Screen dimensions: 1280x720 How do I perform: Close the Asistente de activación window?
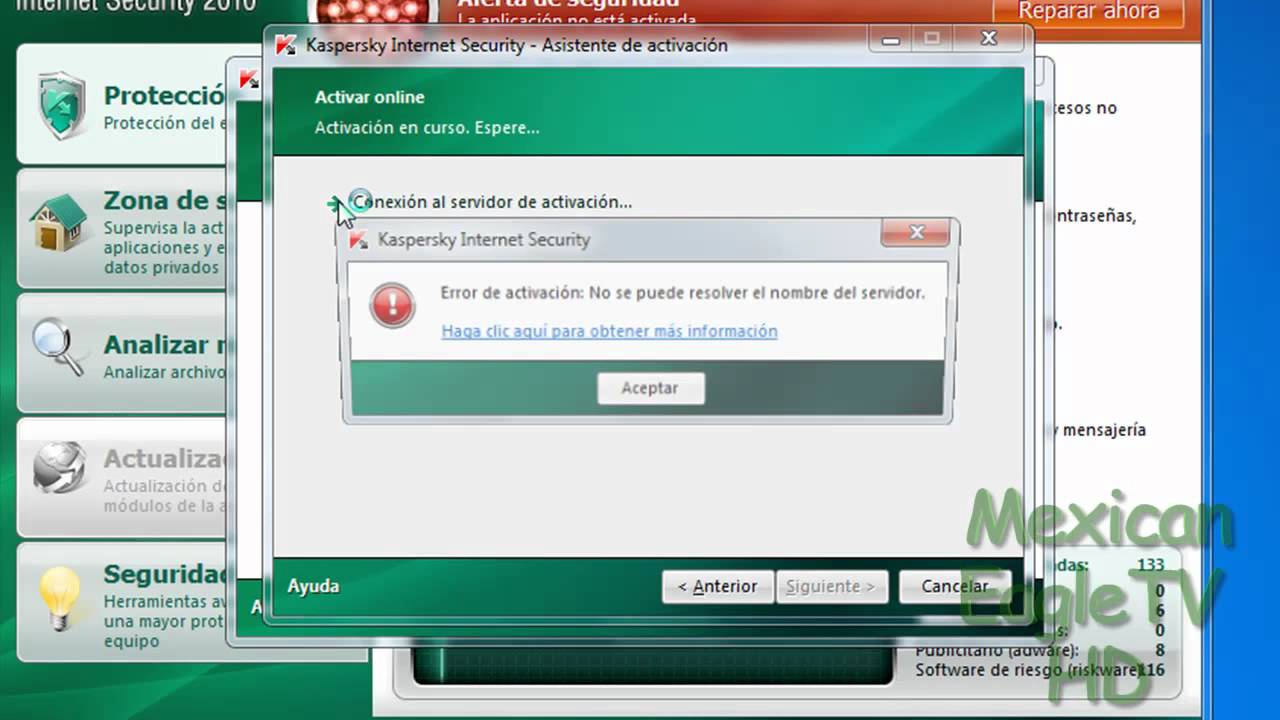pos(989,39)
